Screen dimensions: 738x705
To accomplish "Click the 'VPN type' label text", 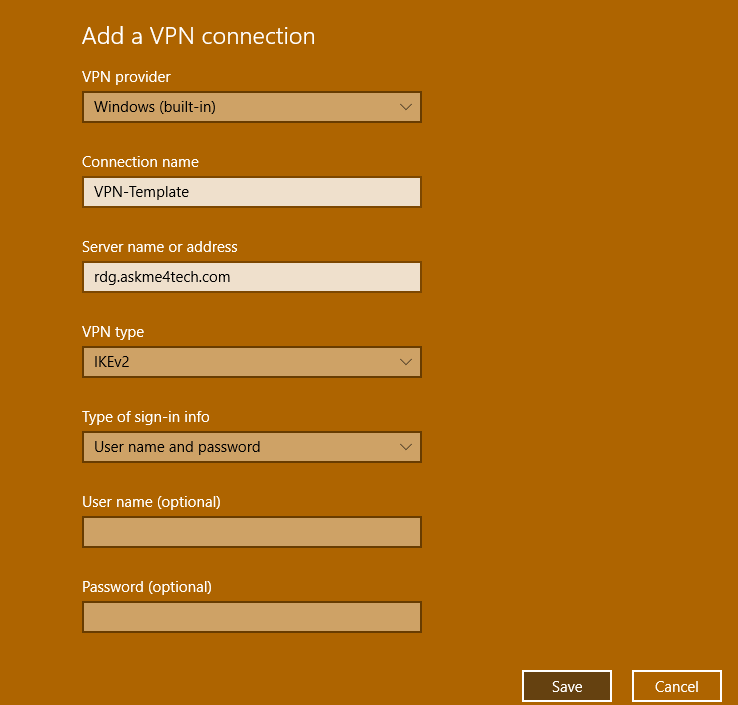I will (113, 332).
